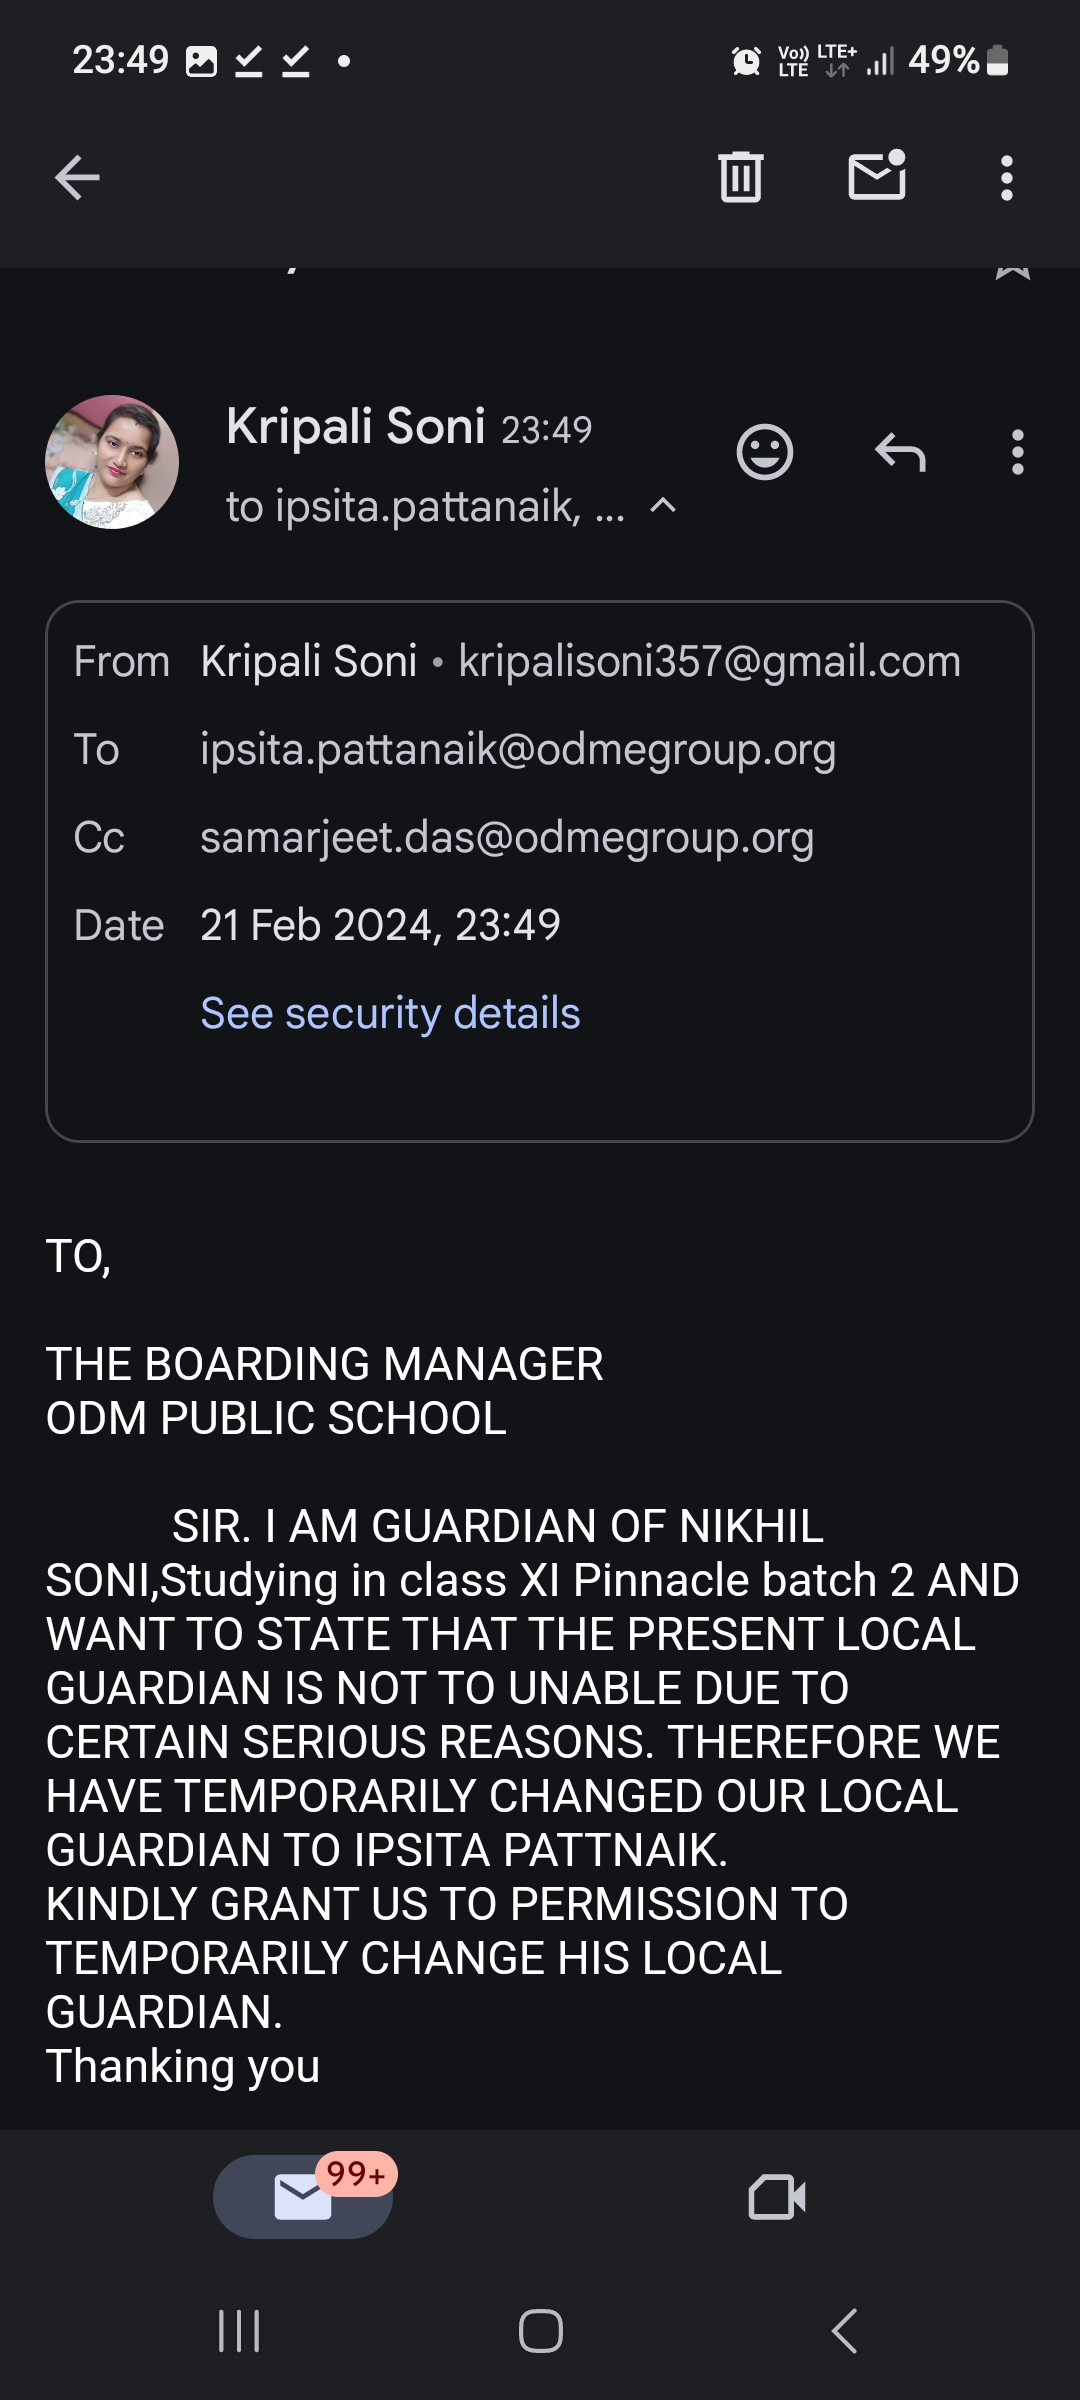Delete this email with trash icon
This screenshot has width=1080, height=2400.
click(740, 177)
